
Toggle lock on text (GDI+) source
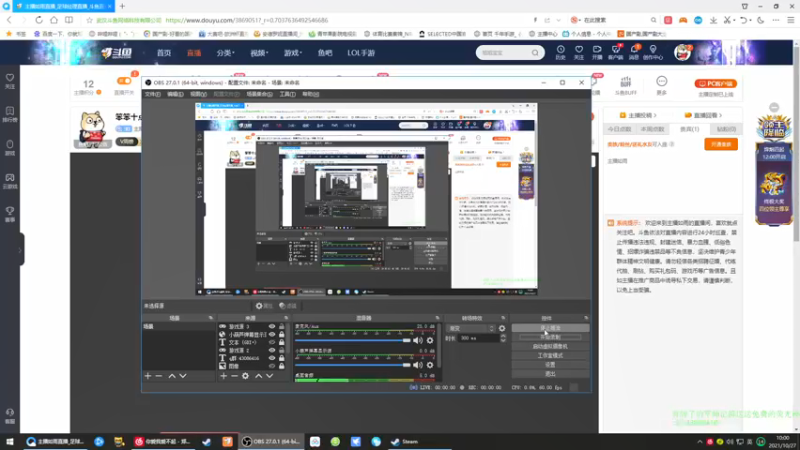(282, 342)
